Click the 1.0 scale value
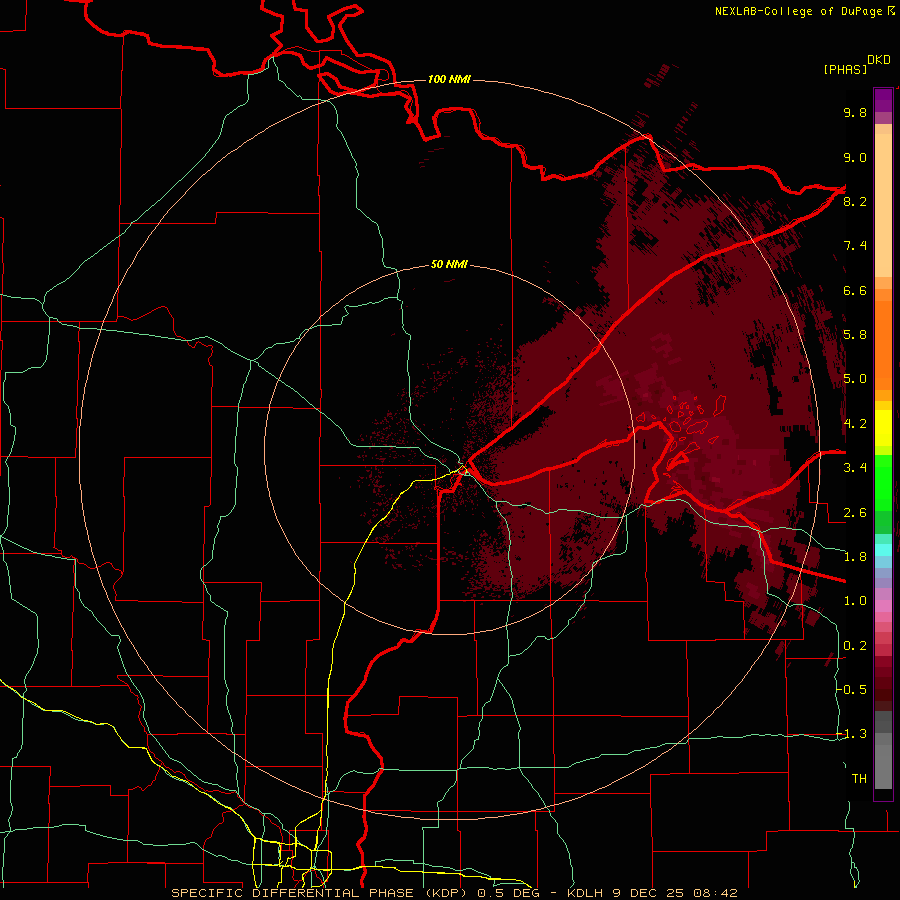 tap(855, 601)
